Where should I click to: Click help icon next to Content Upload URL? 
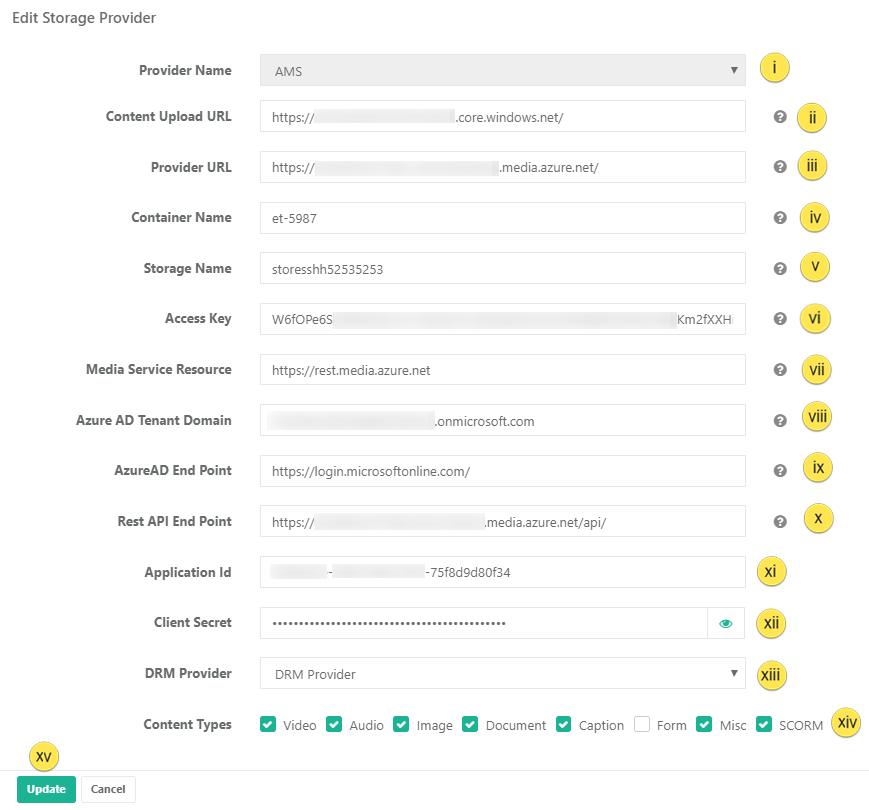tap(780, 117)
